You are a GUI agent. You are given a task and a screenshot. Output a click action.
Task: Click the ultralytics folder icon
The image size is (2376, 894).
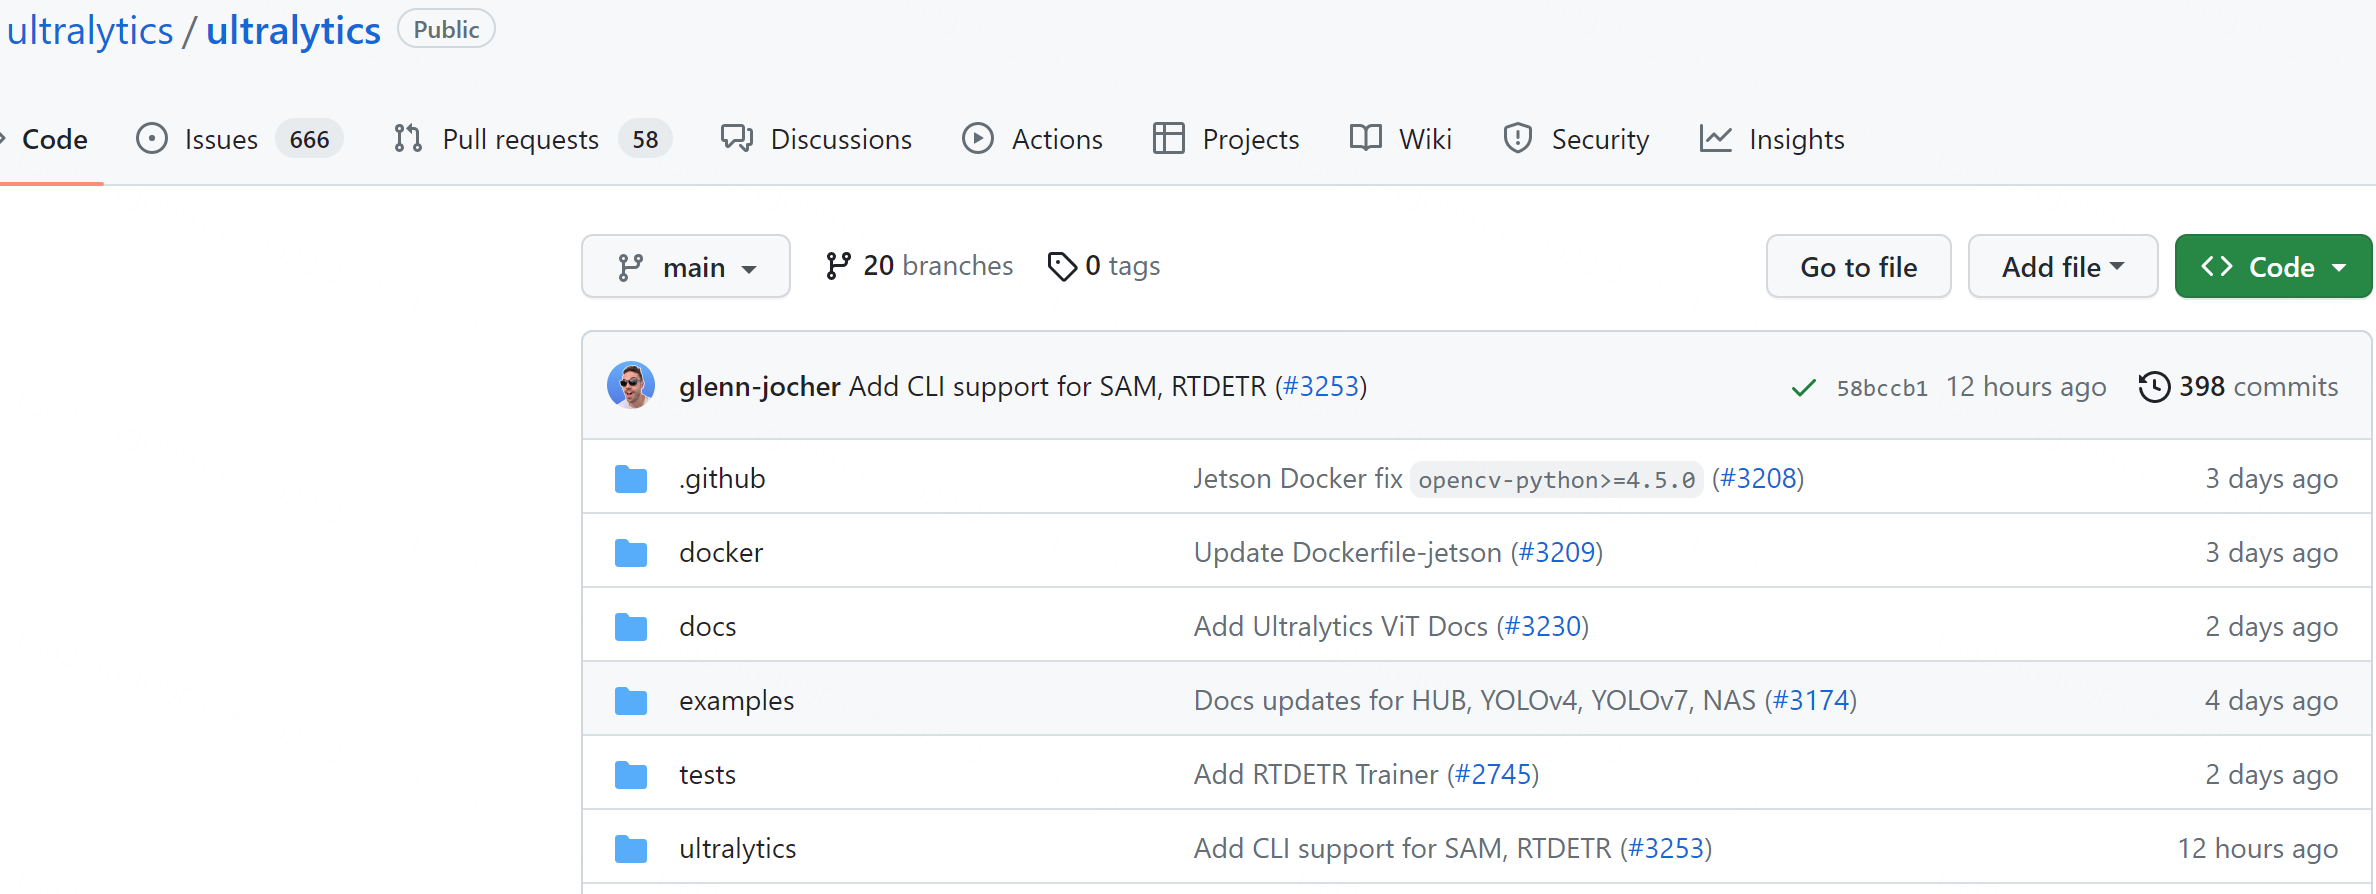click(631, 849)
